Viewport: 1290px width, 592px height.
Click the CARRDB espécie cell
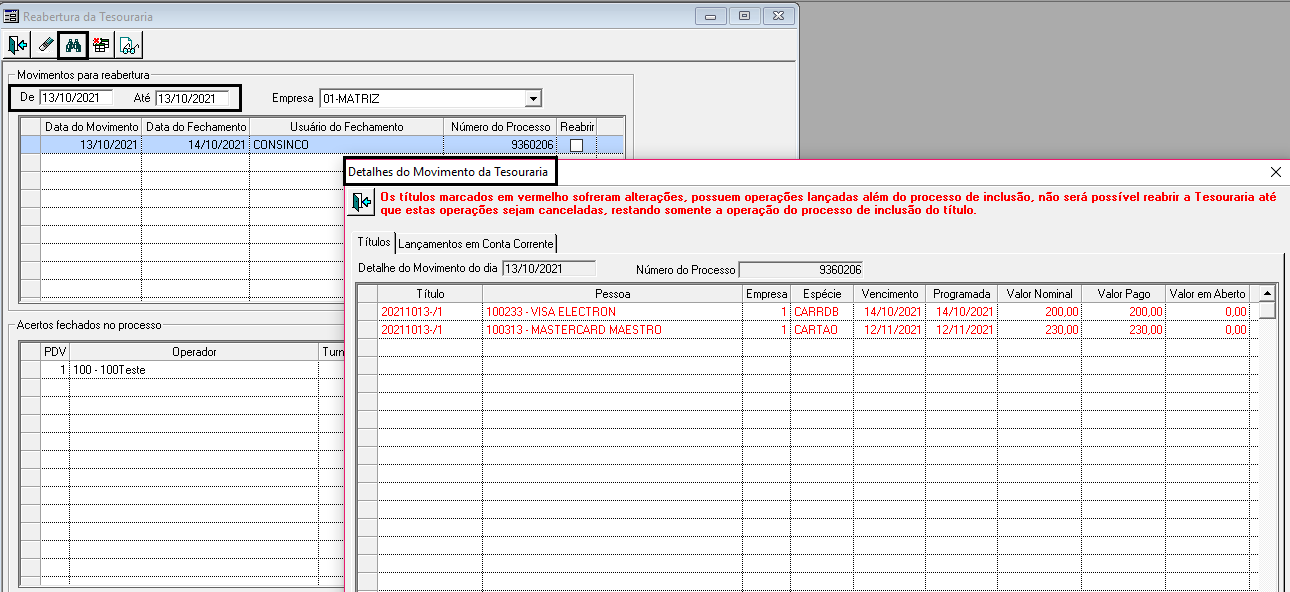coord(822,311)
